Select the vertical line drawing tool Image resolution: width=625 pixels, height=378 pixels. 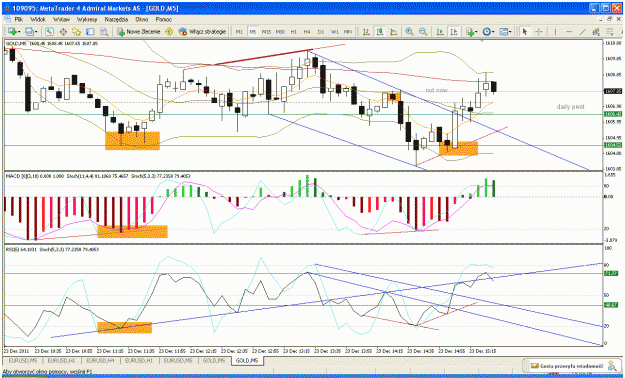(x=555, y=32)
